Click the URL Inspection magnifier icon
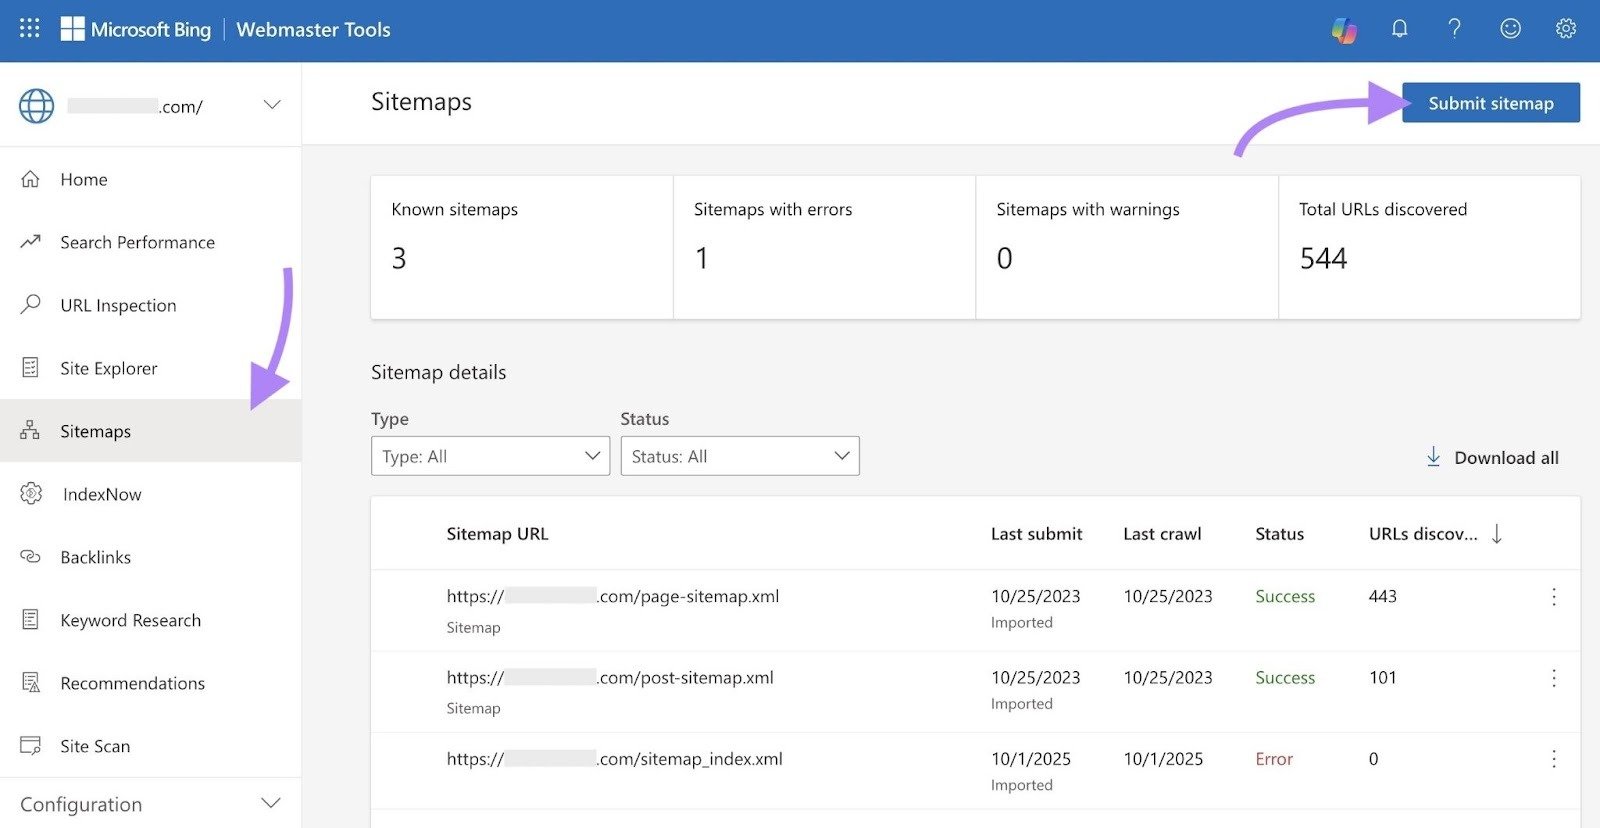Viewport: 1600px width, 828px height. (31, 304)
